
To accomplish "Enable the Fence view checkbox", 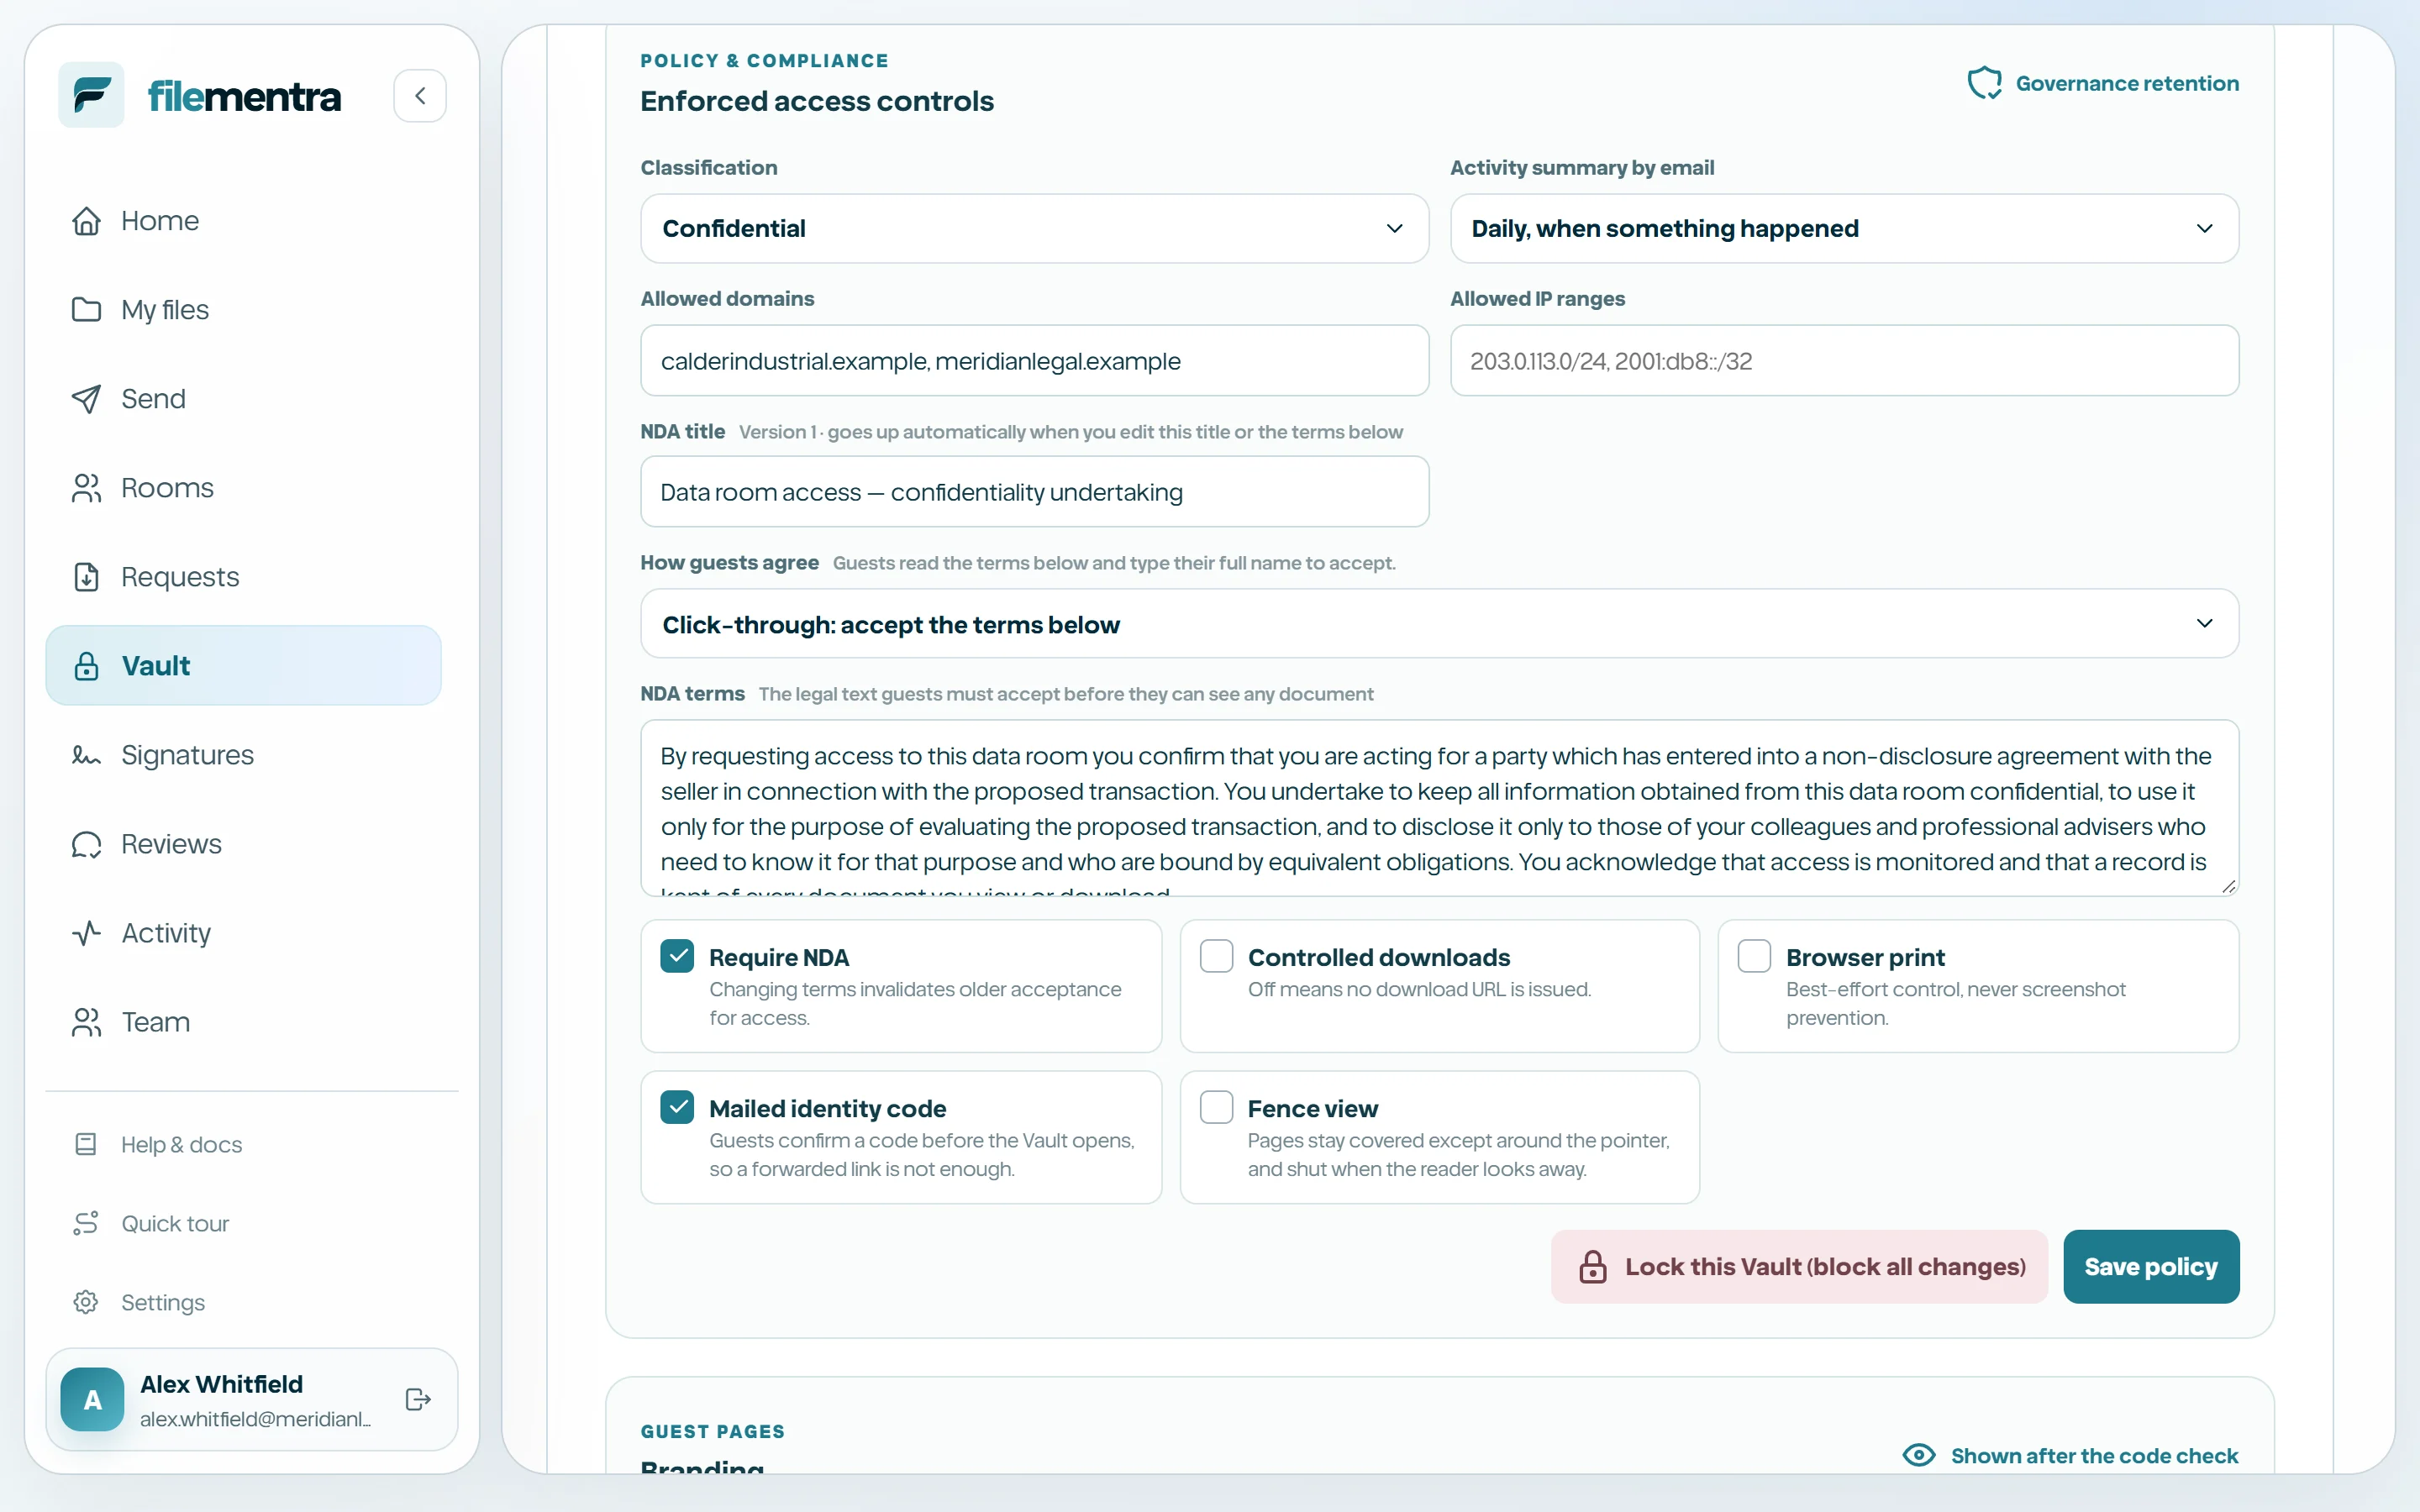I will (x=1216, y=1107).
